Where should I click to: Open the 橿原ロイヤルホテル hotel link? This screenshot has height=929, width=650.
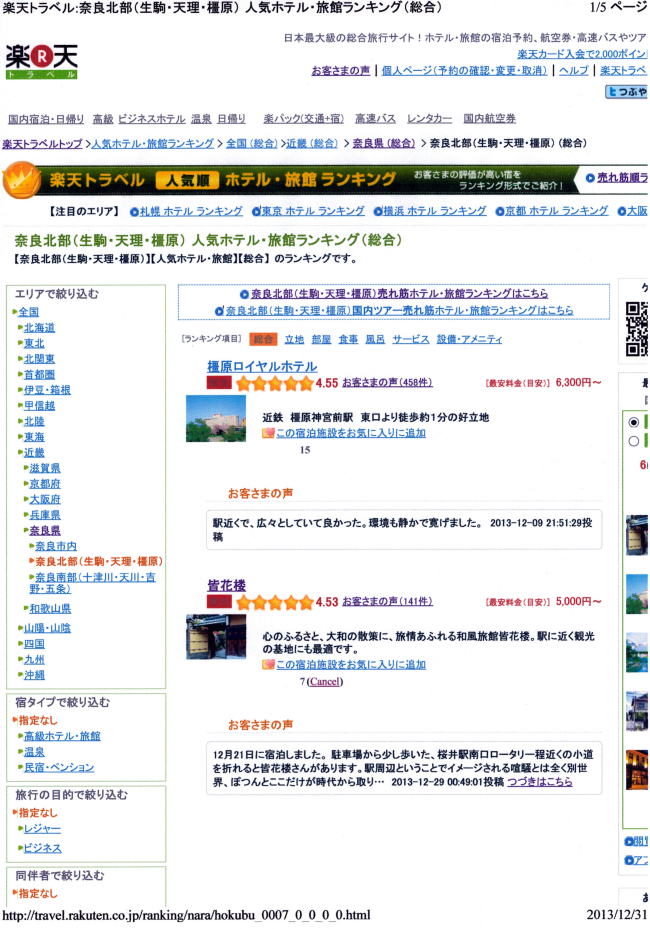pyautogui.click(x=262, y=367)
